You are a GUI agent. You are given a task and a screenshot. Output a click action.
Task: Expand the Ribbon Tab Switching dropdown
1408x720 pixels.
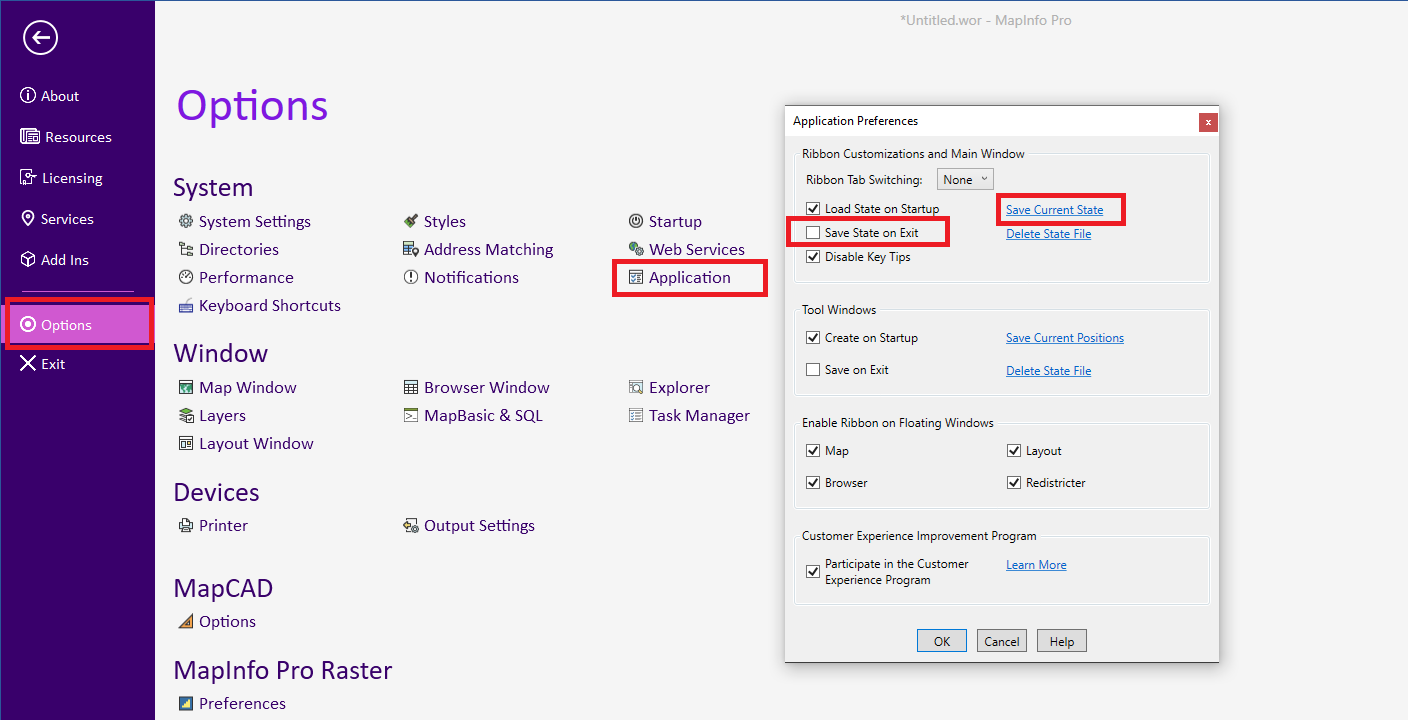[x=965, y=179]
